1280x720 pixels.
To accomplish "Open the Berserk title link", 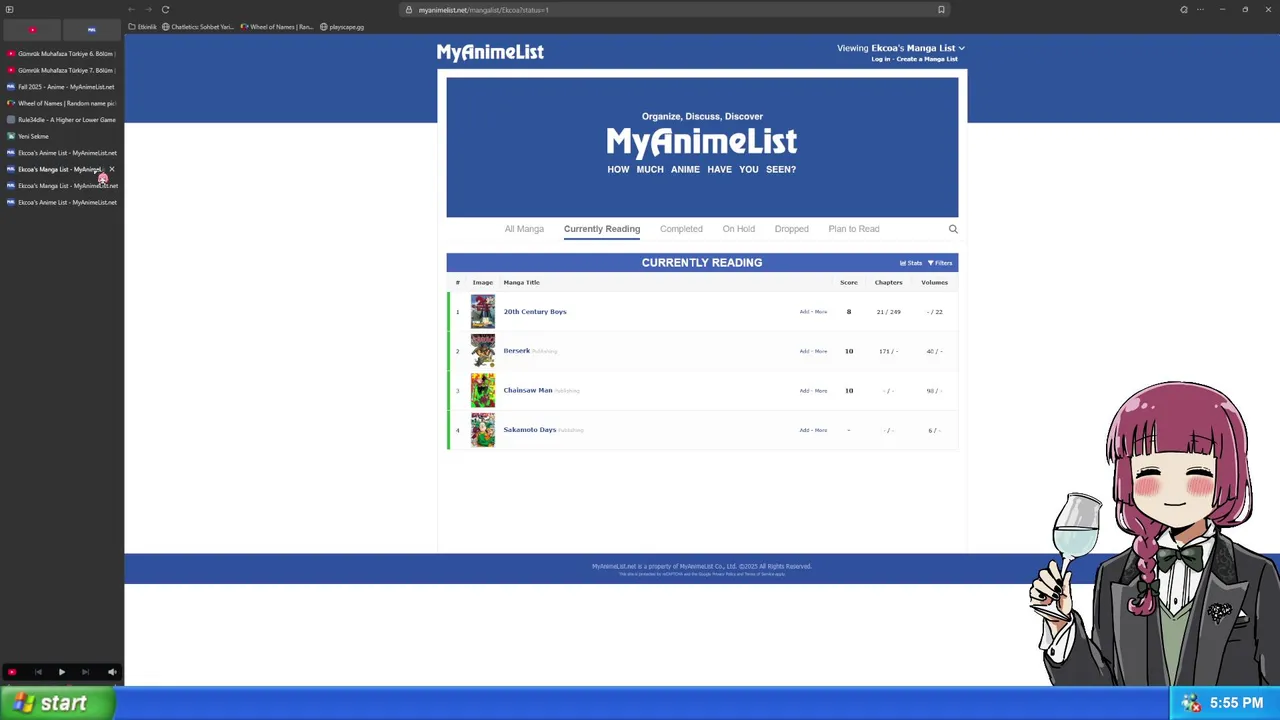I will point(517,351).
